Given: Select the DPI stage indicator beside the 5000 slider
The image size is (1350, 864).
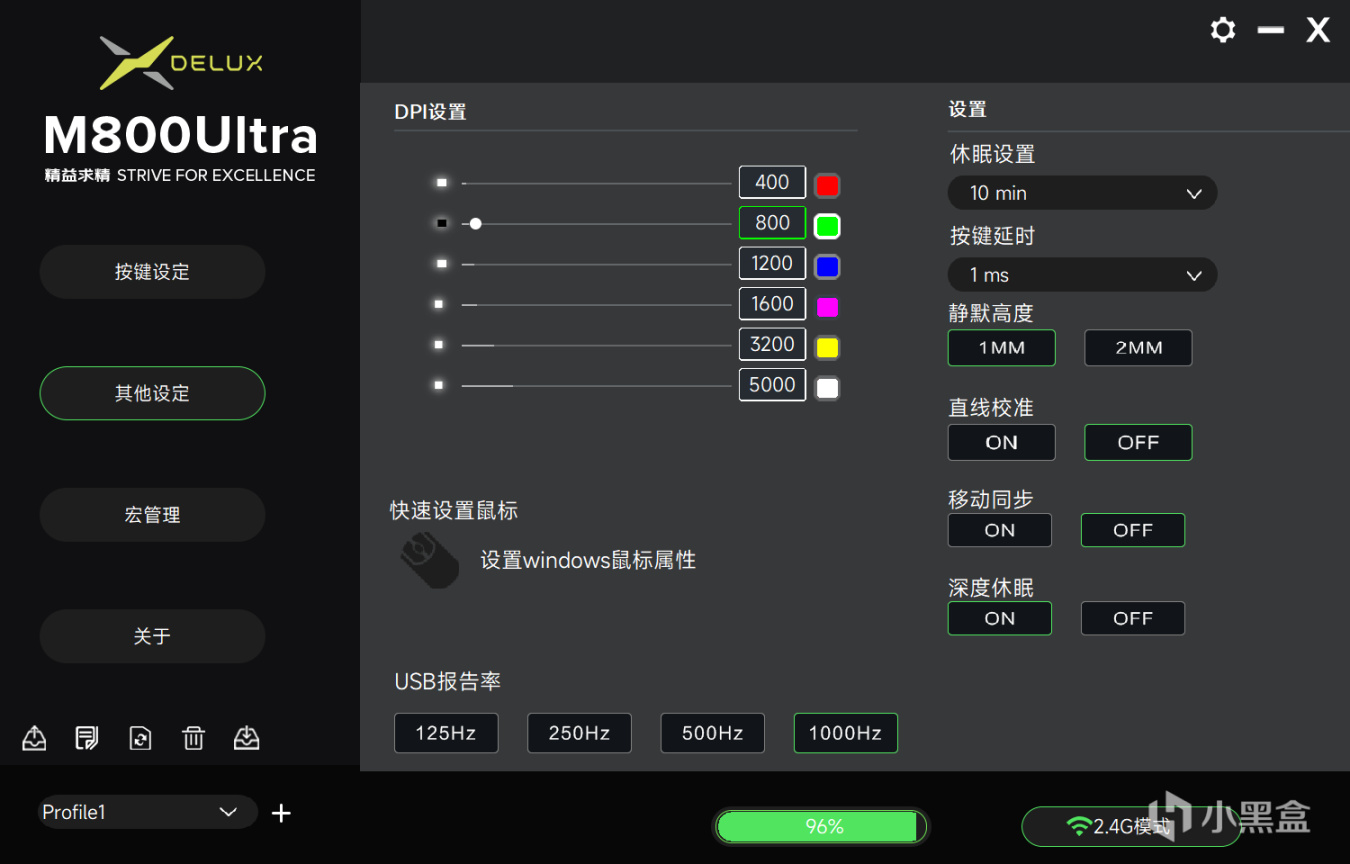Looking at the screenshot, I should [439, 385].
